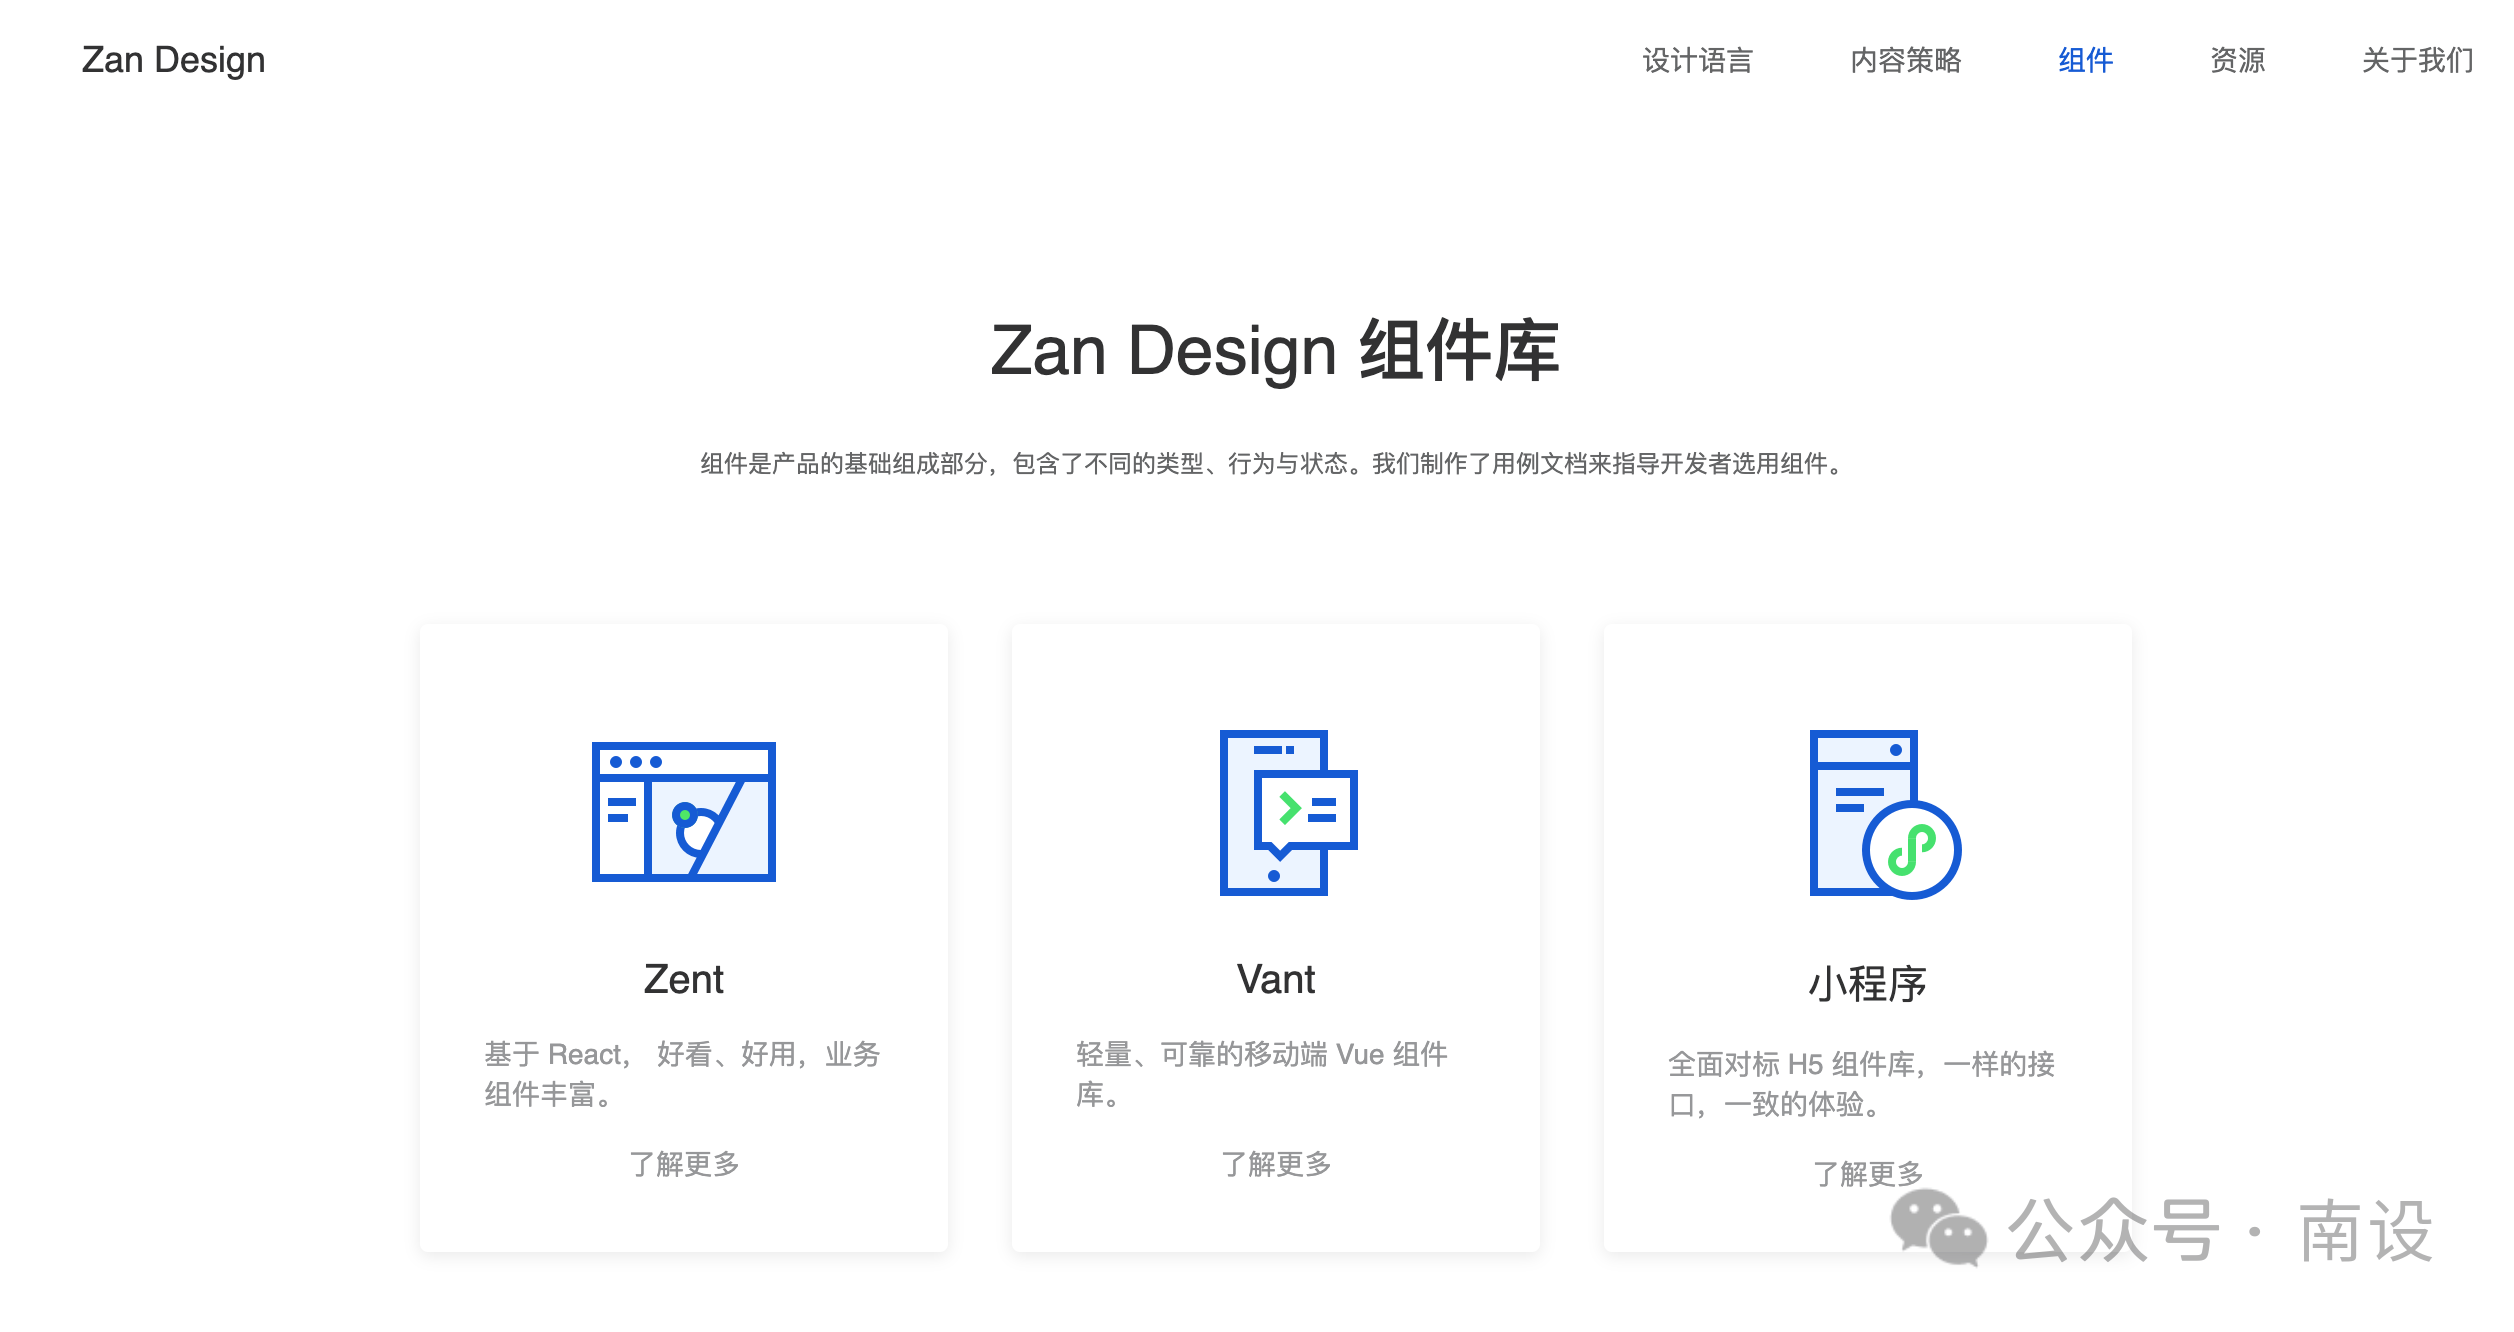Select the Zent card title

(684, 979)
